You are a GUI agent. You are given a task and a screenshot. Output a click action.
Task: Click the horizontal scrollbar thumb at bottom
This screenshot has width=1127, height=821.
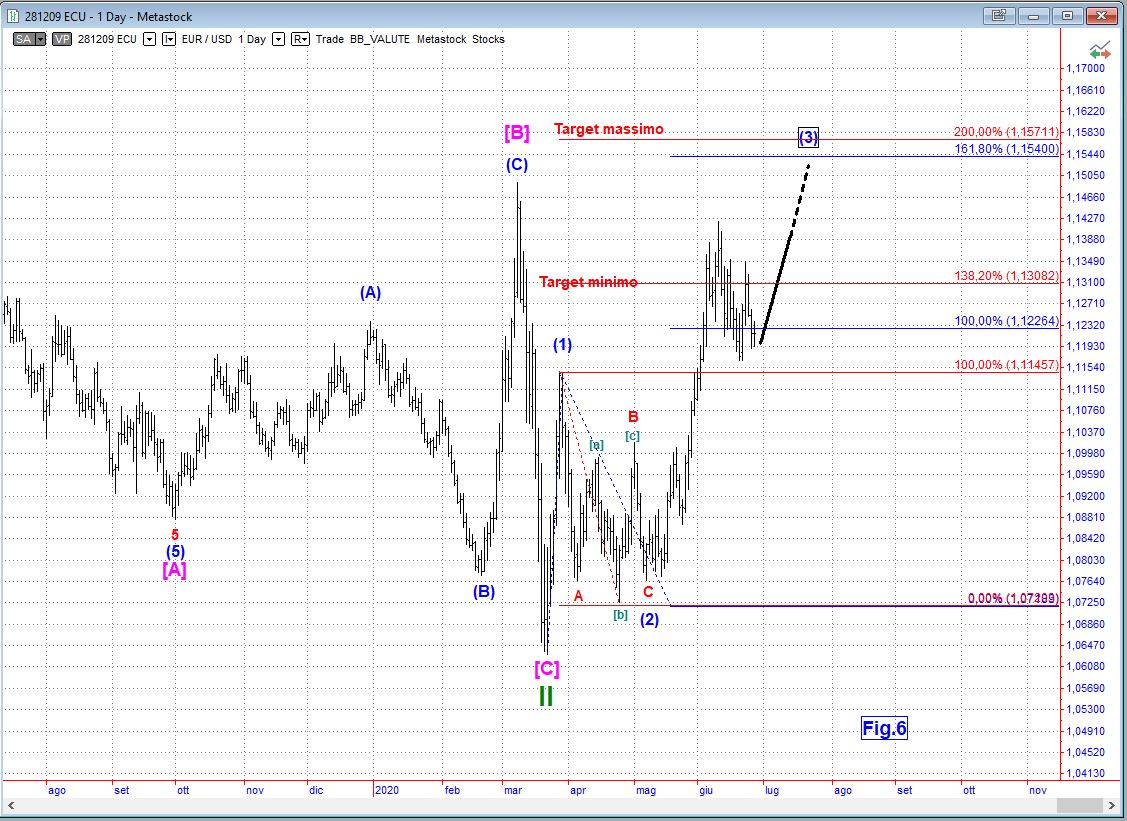point(1080,805)
